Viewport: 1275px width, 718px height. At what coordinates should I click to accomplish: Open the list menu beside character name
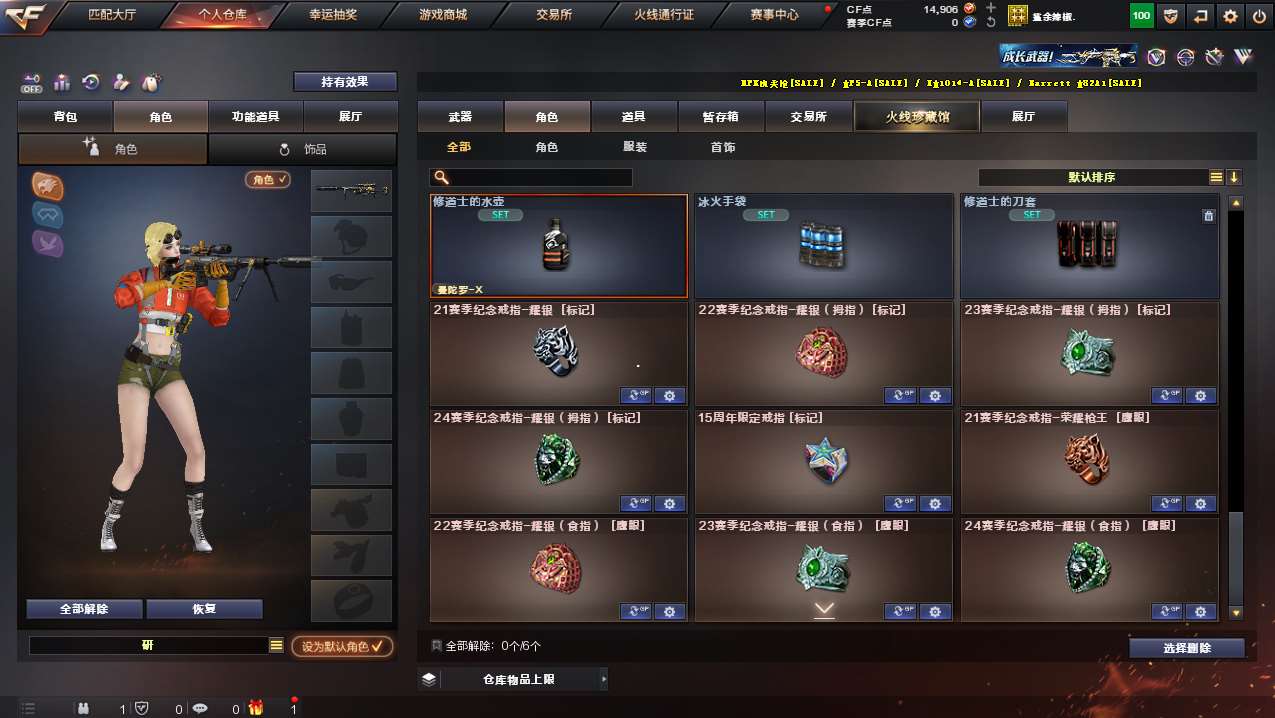point(277,646)
